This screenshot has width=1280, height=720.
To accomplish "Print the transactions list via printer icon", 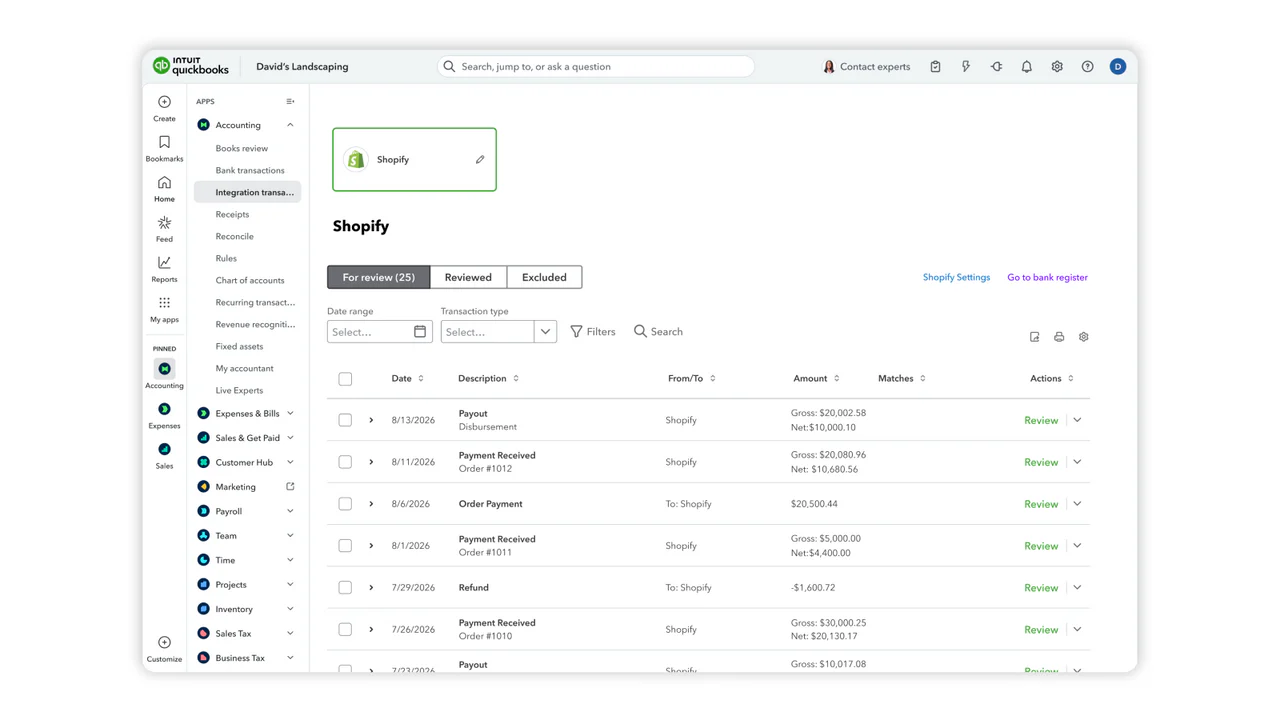I will (x=1059, y=337).
